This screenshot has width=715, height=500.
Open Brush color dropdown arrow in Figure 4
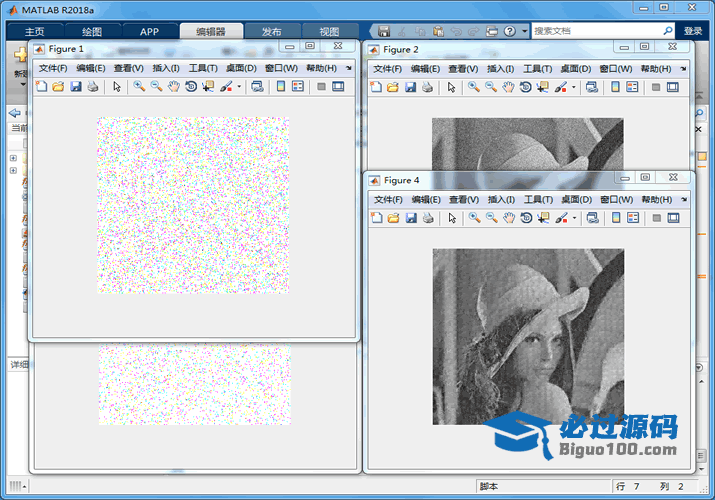(575, 218)
